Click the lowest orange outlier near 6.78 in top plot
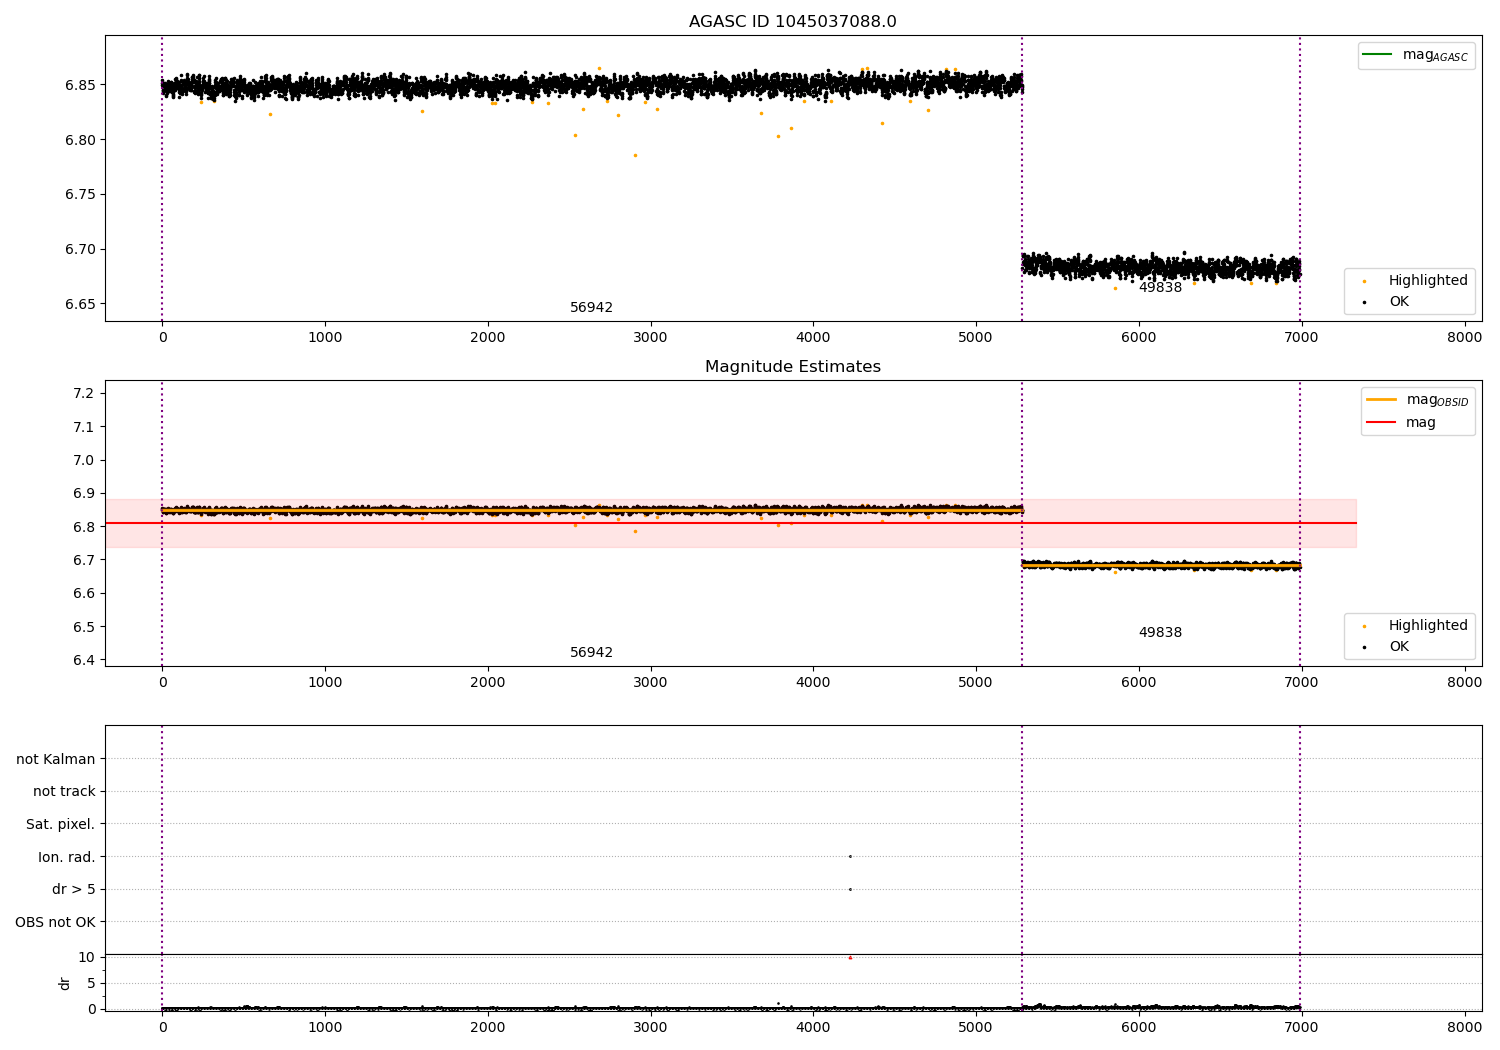This screenshot has height=1050, width=1500. coord(635,155)
